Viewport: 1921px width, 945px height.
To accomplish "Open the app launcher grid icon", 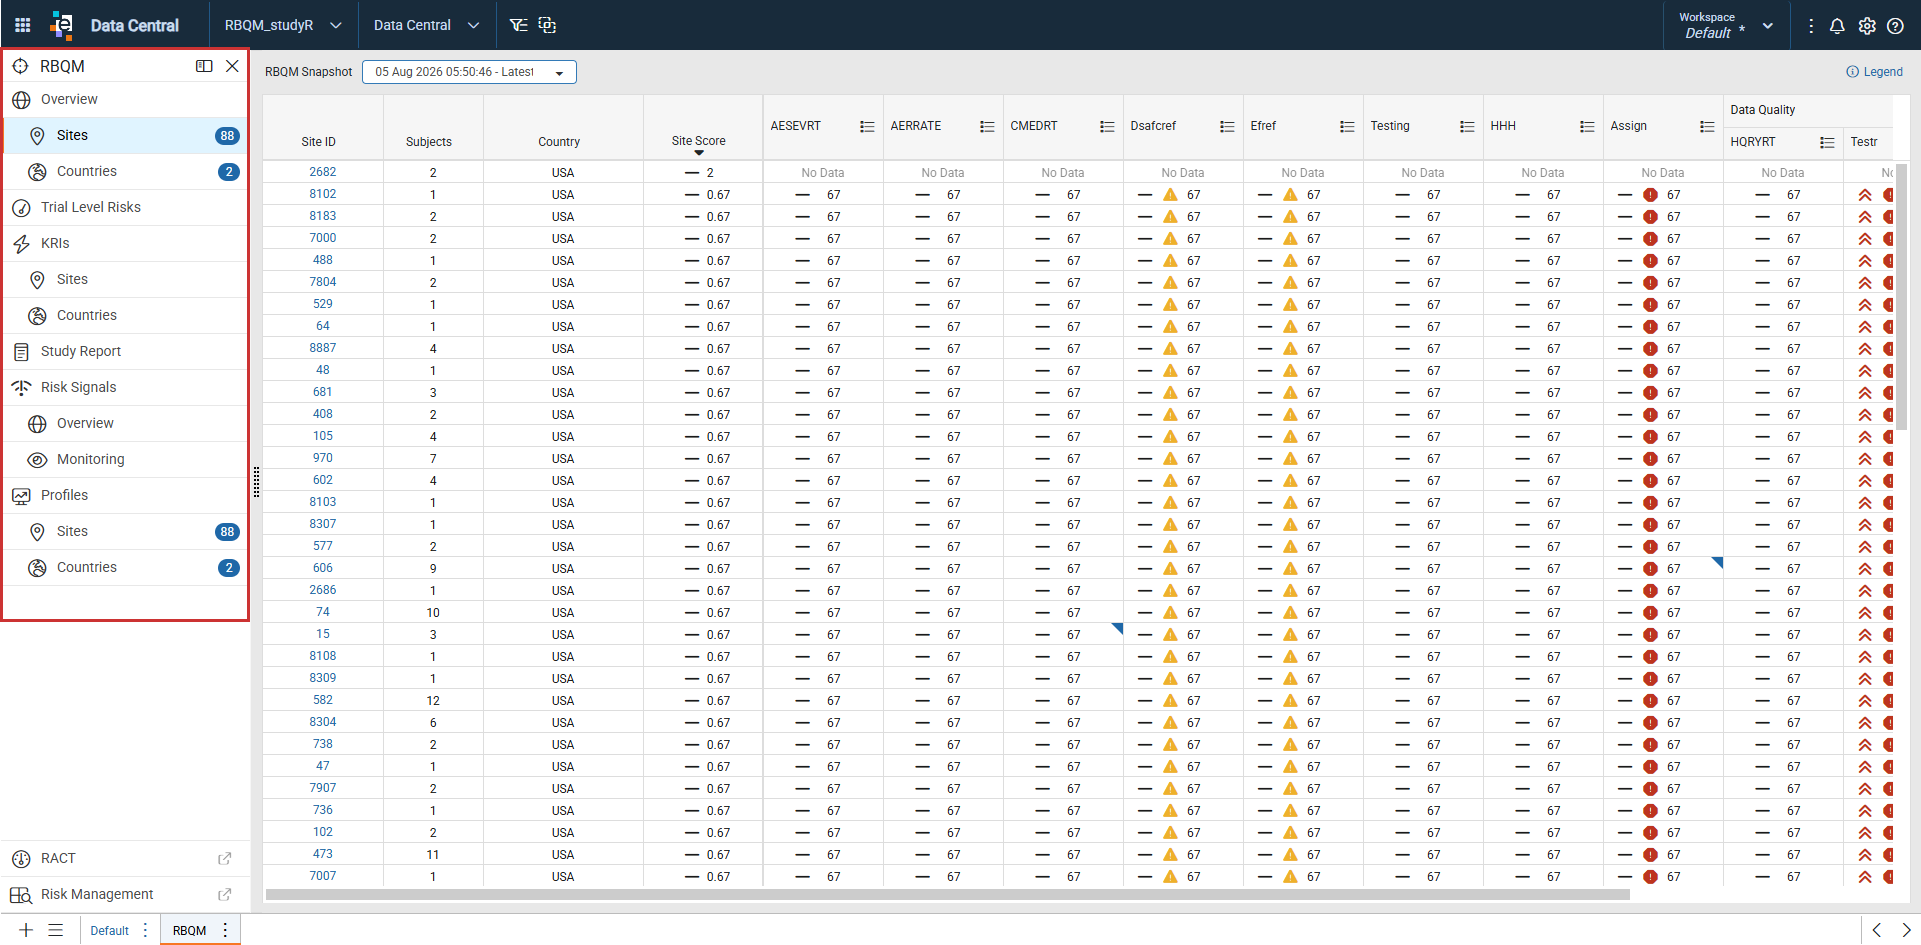I will click(23, 25).
